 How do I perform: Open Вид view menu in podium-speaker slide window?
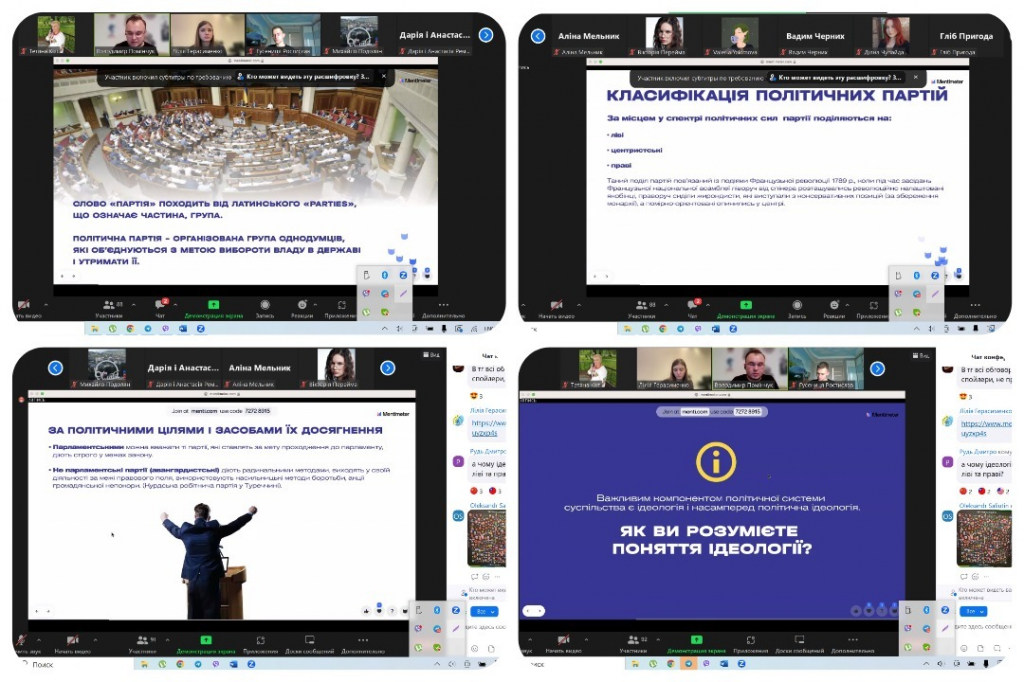coord(431,355)
